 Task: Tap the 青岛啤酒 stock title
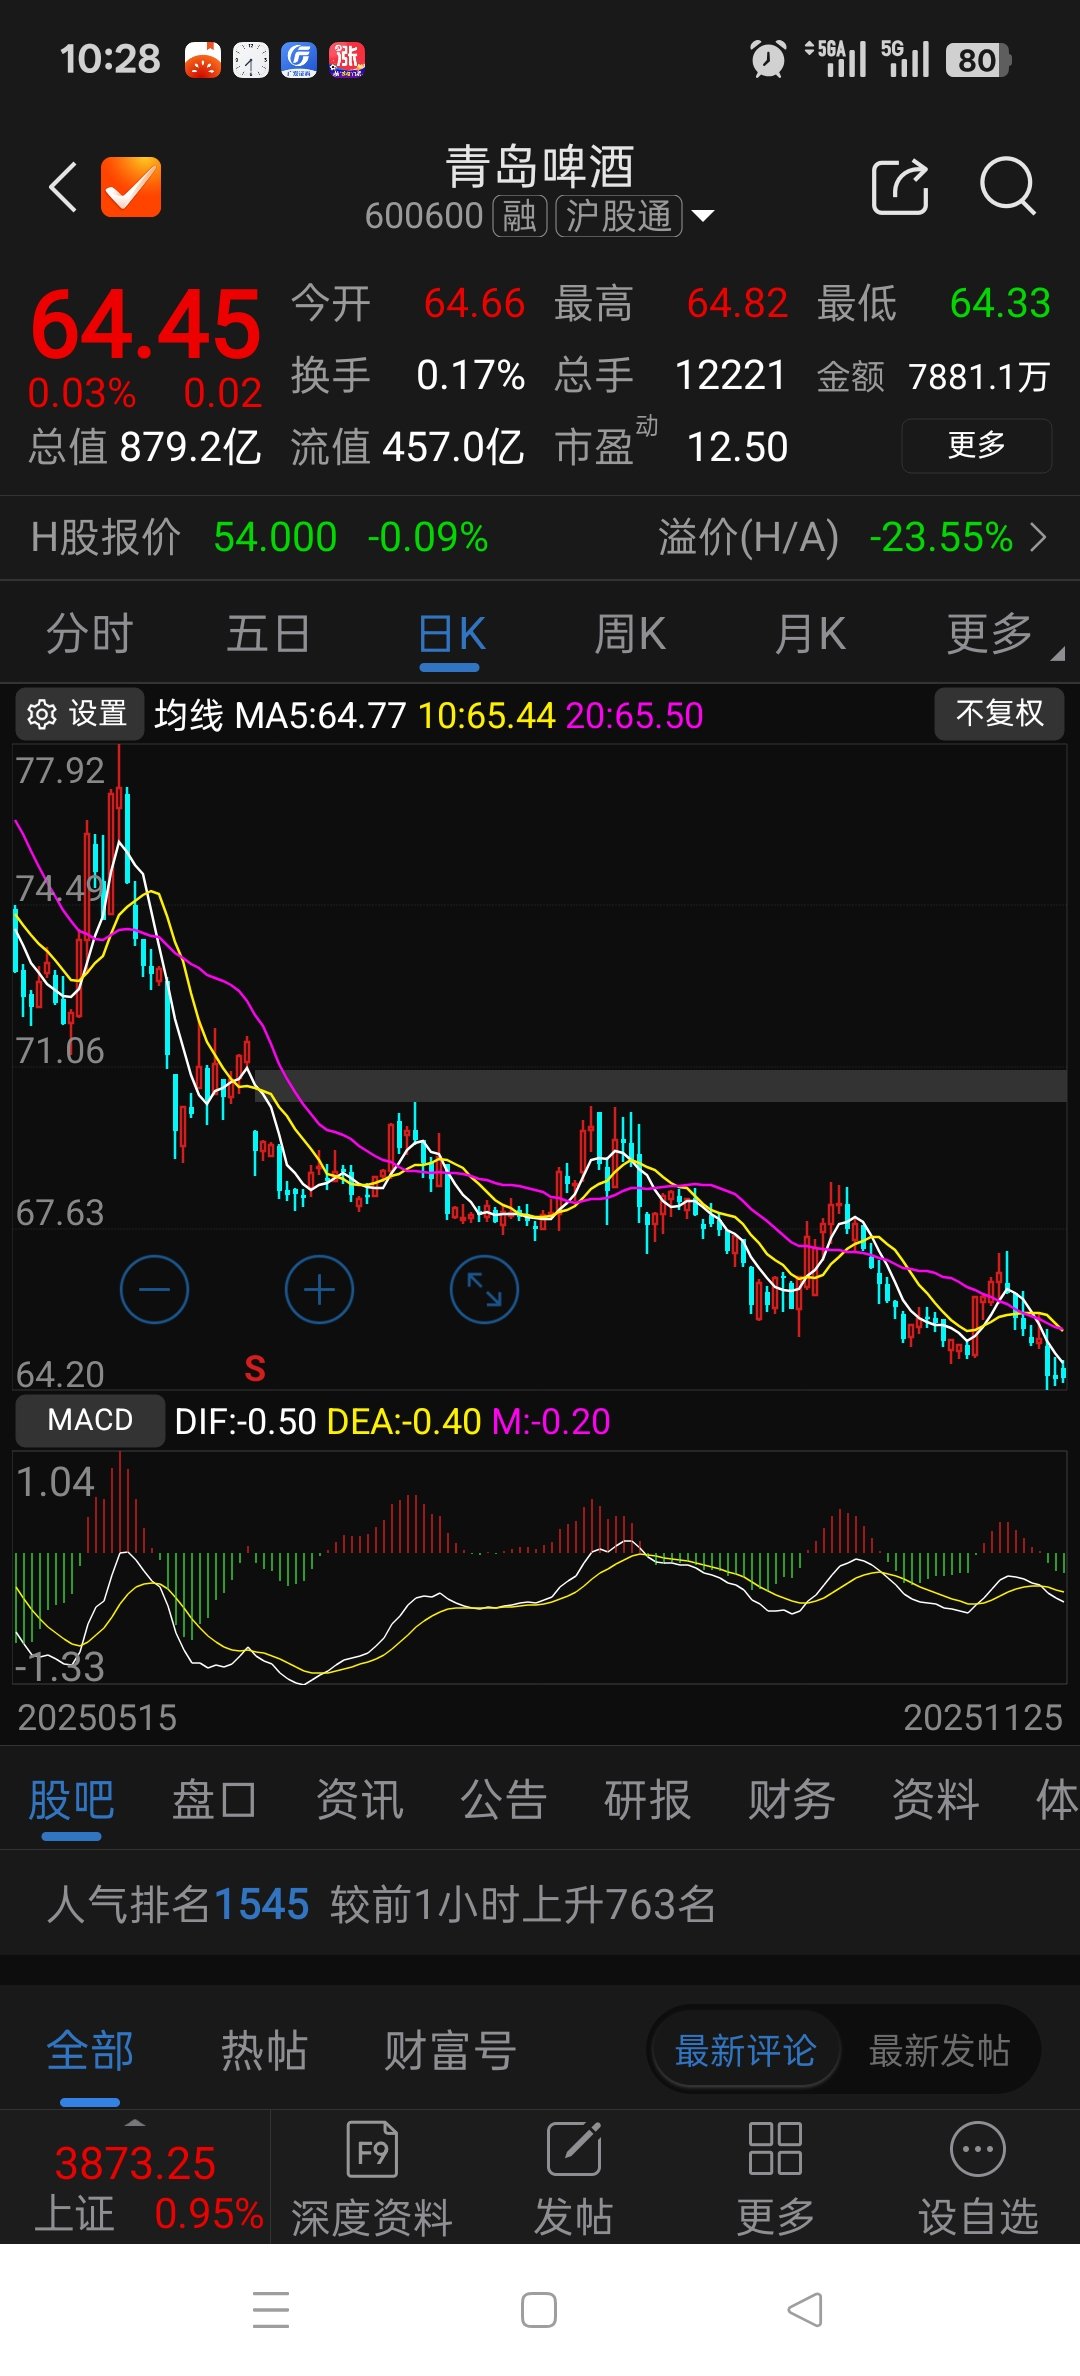point(540,166)
